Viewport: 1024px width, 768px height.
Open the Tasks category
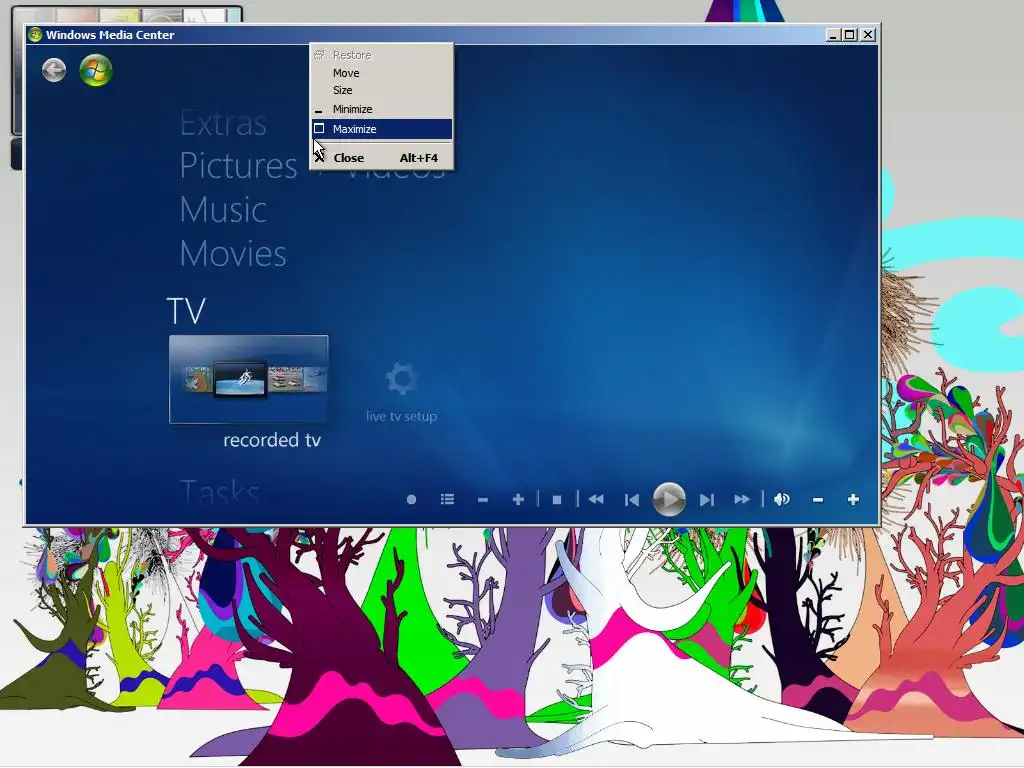click(x=219, y=492)
